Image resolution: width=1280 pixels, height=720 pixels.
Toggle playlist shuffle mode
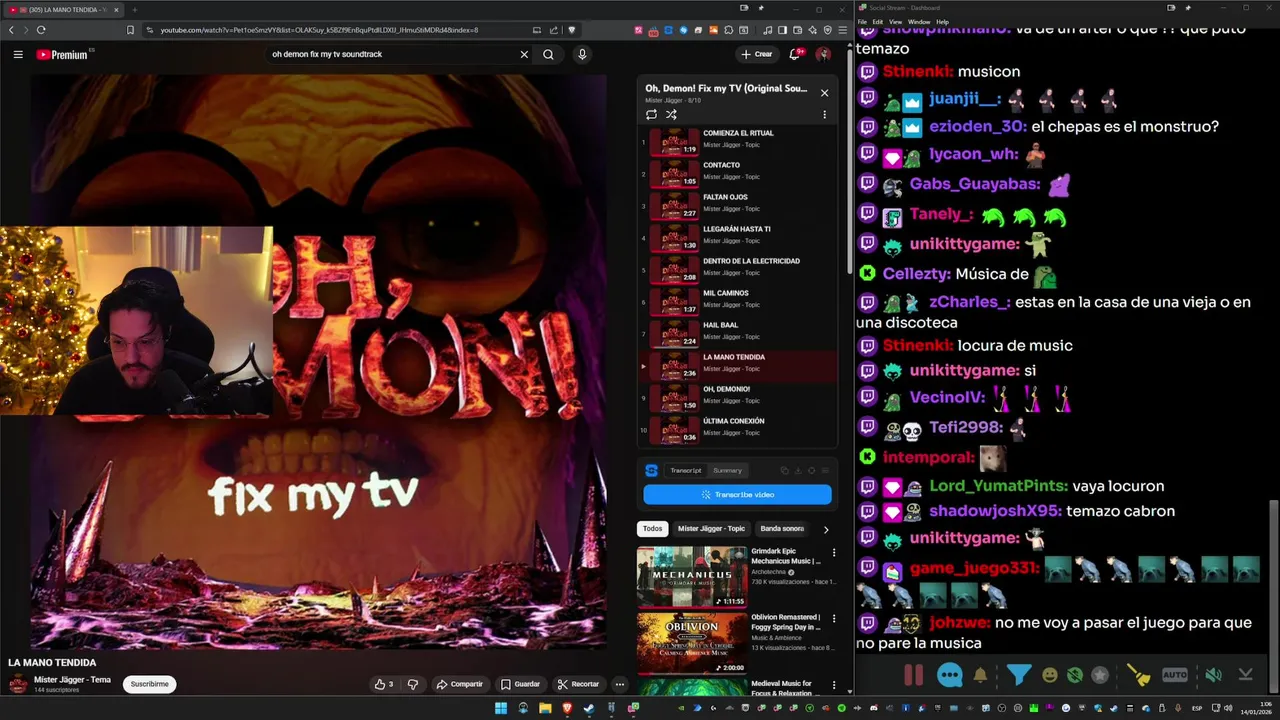671,114
